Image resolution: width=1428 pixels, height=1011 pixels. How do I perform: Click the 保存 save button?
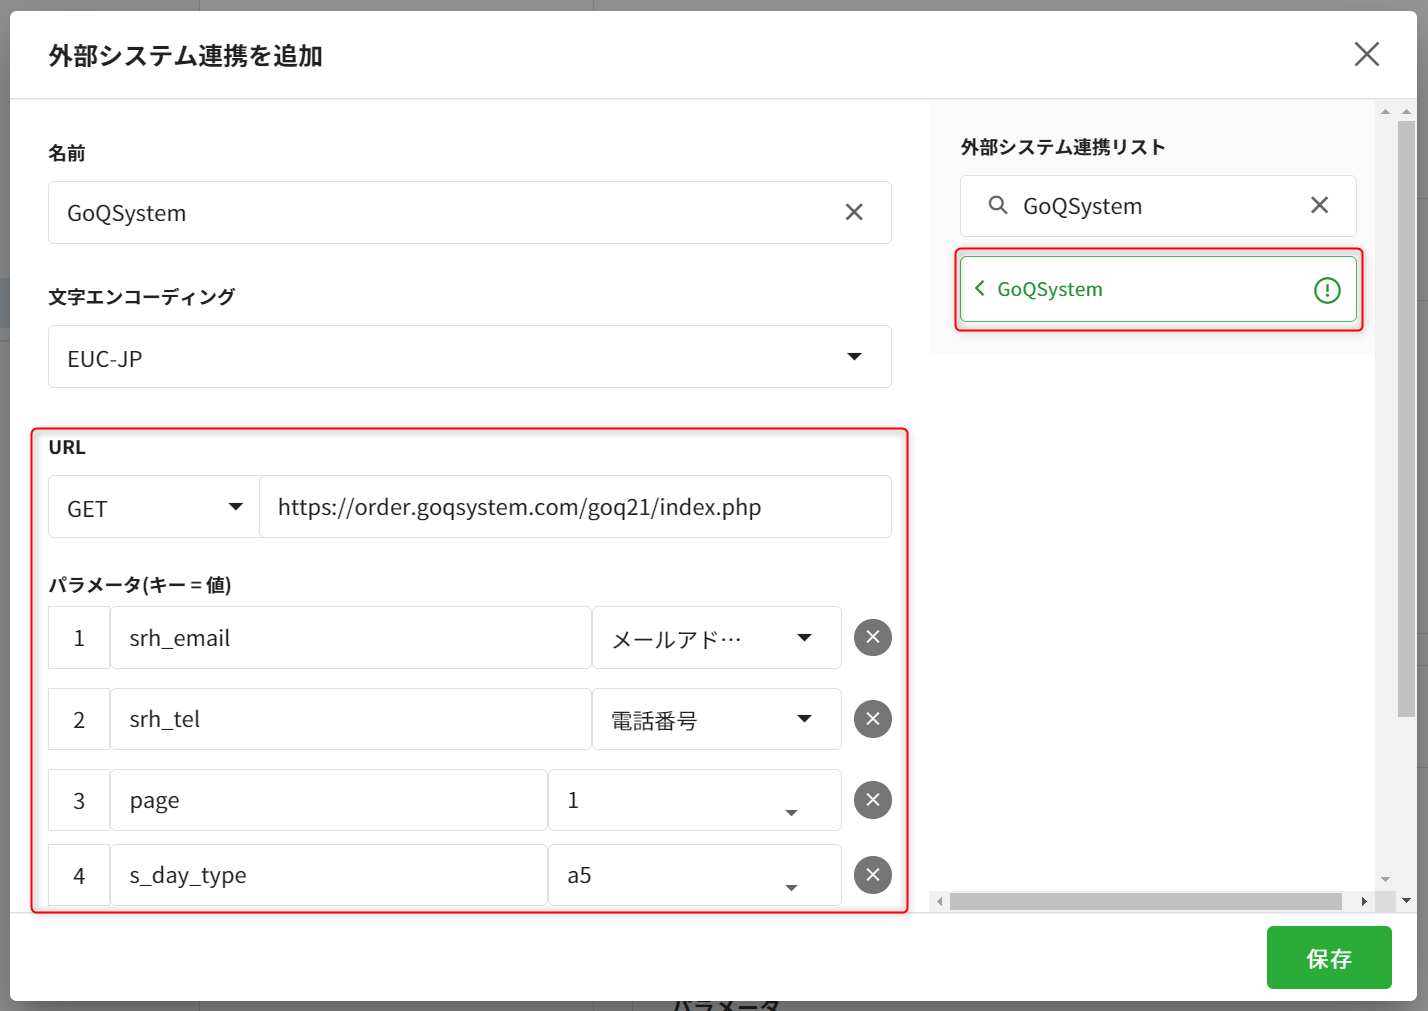[1328, 958]
